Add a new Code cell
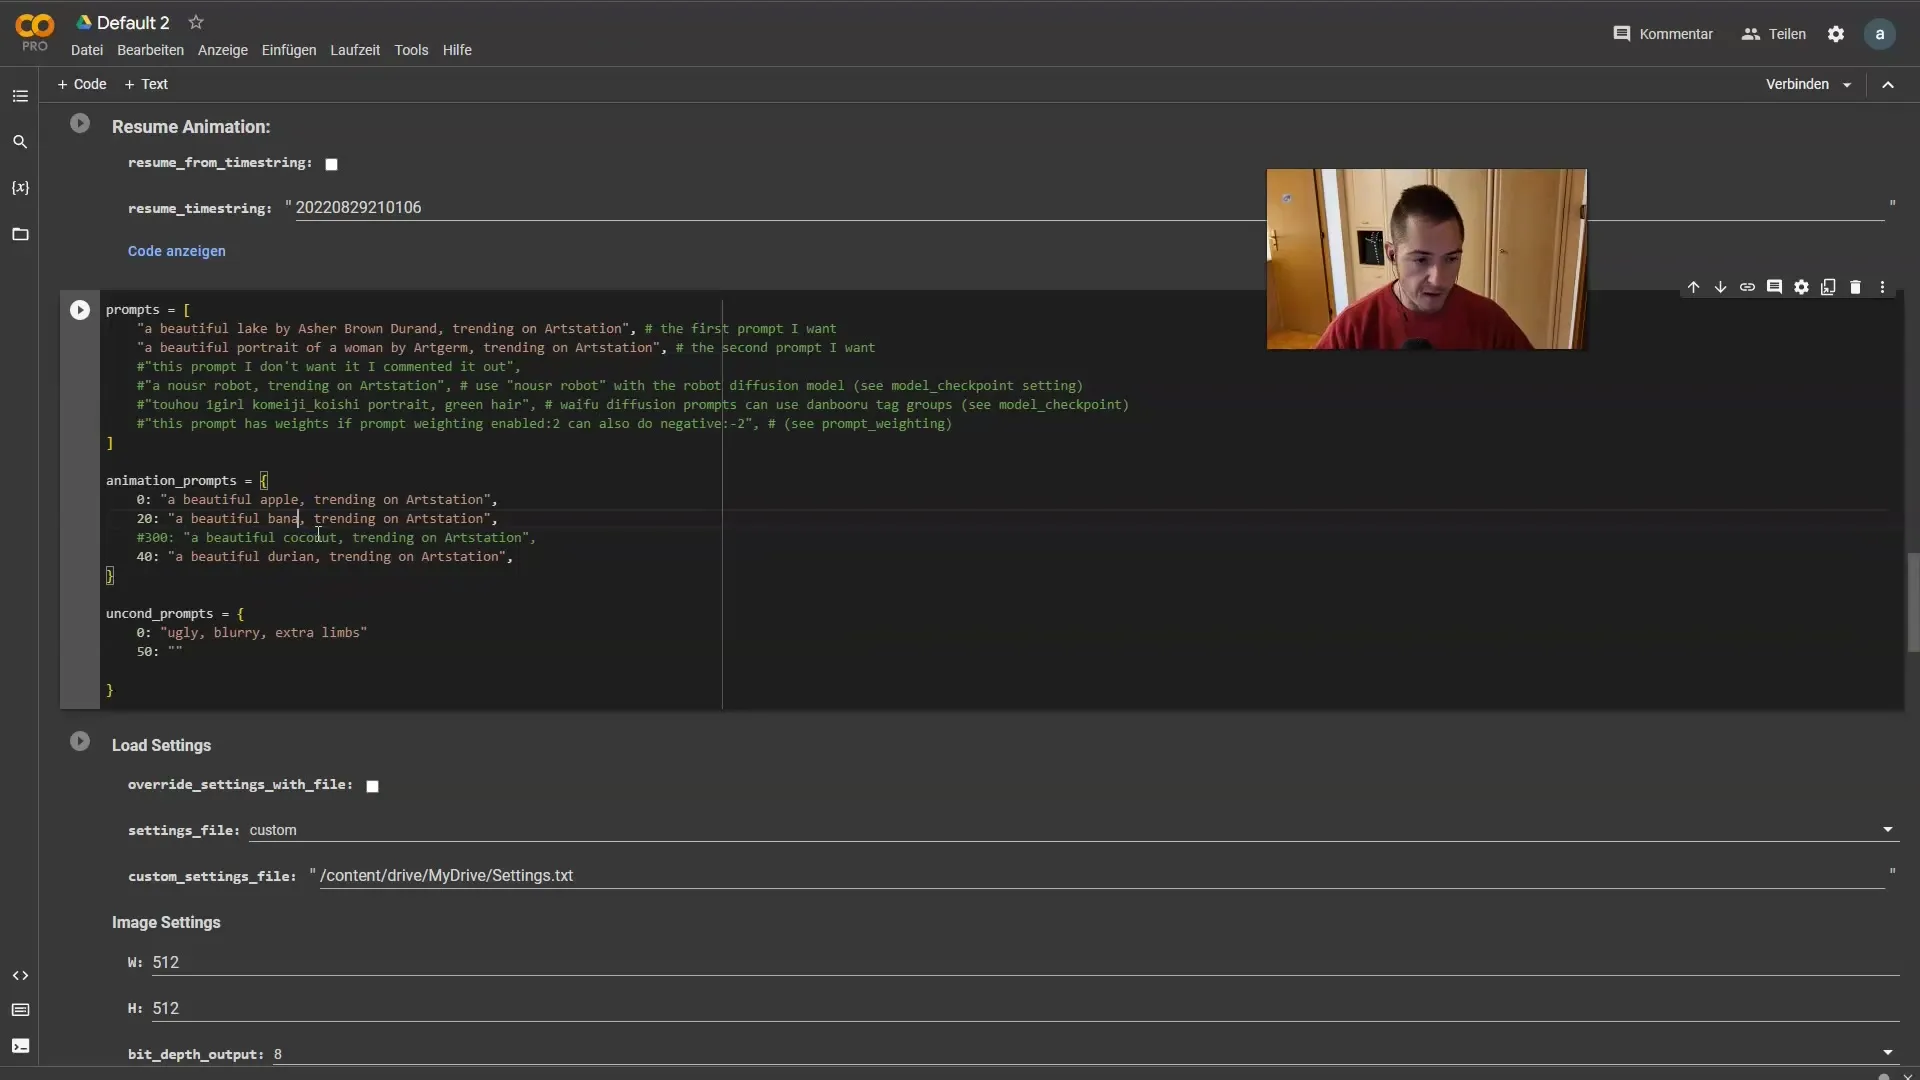 82,84
